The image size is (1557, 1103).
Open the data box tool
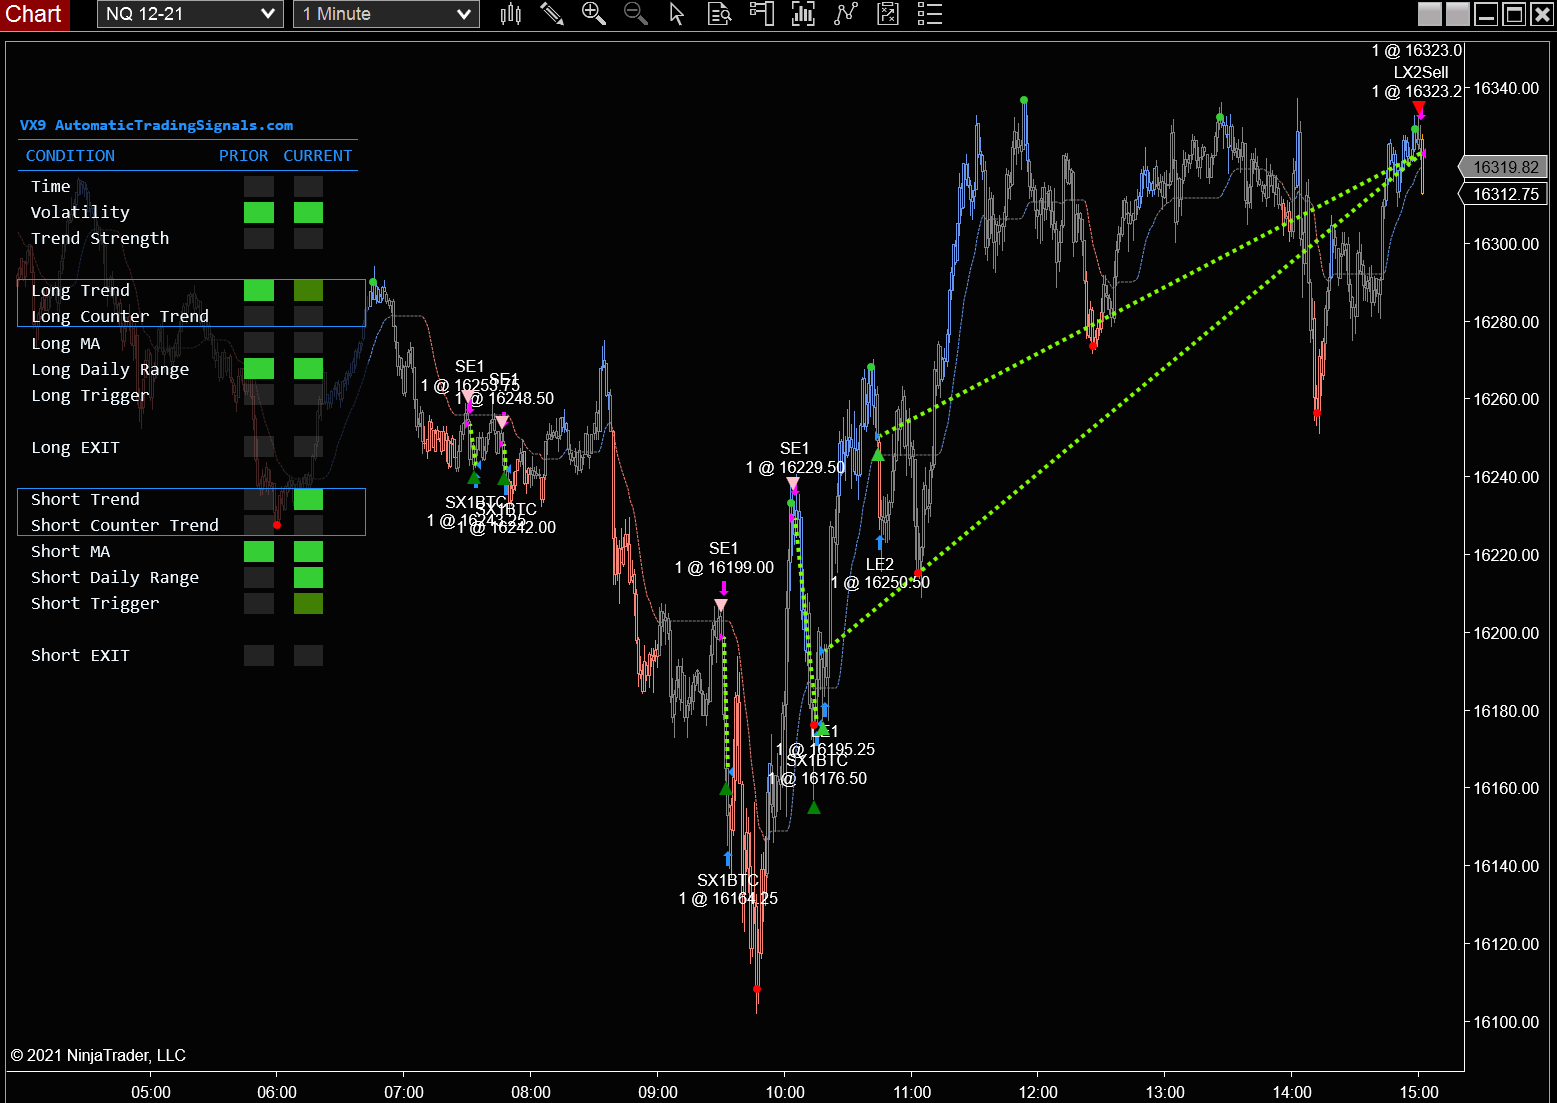click(719, 14)
